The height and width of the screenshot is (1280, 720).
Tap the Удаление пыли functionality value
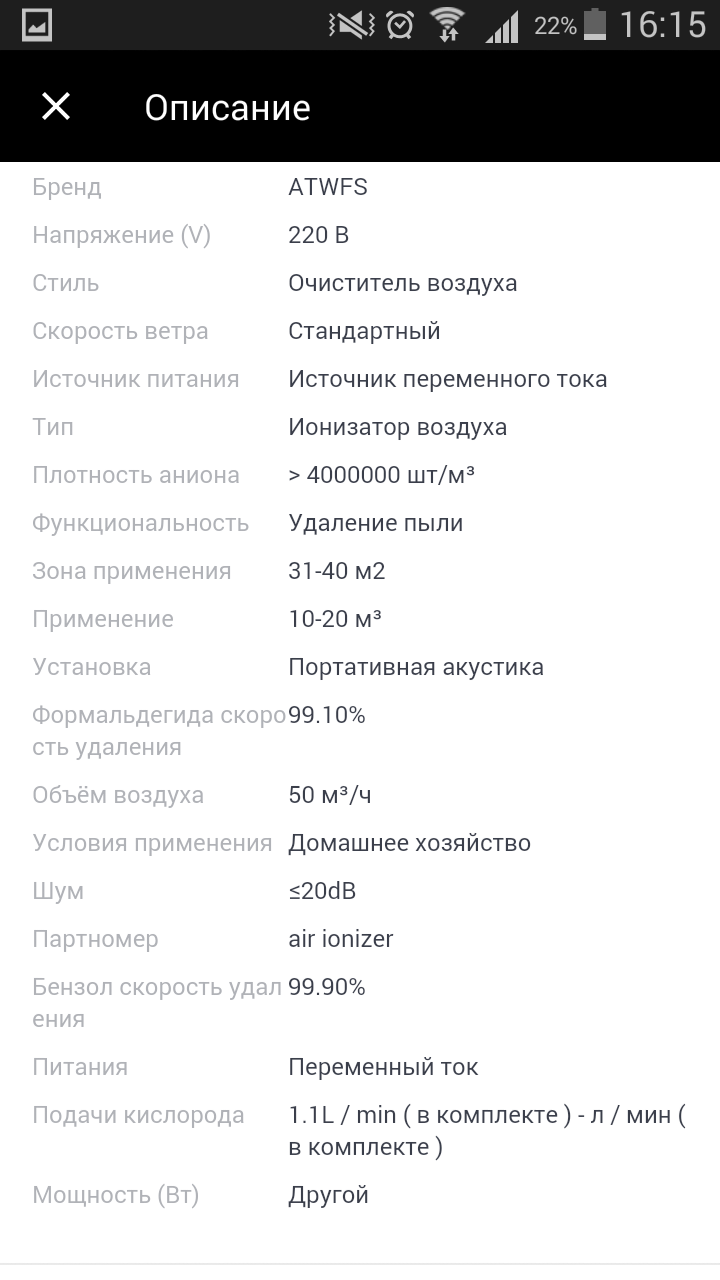click(x=376, y=523)
